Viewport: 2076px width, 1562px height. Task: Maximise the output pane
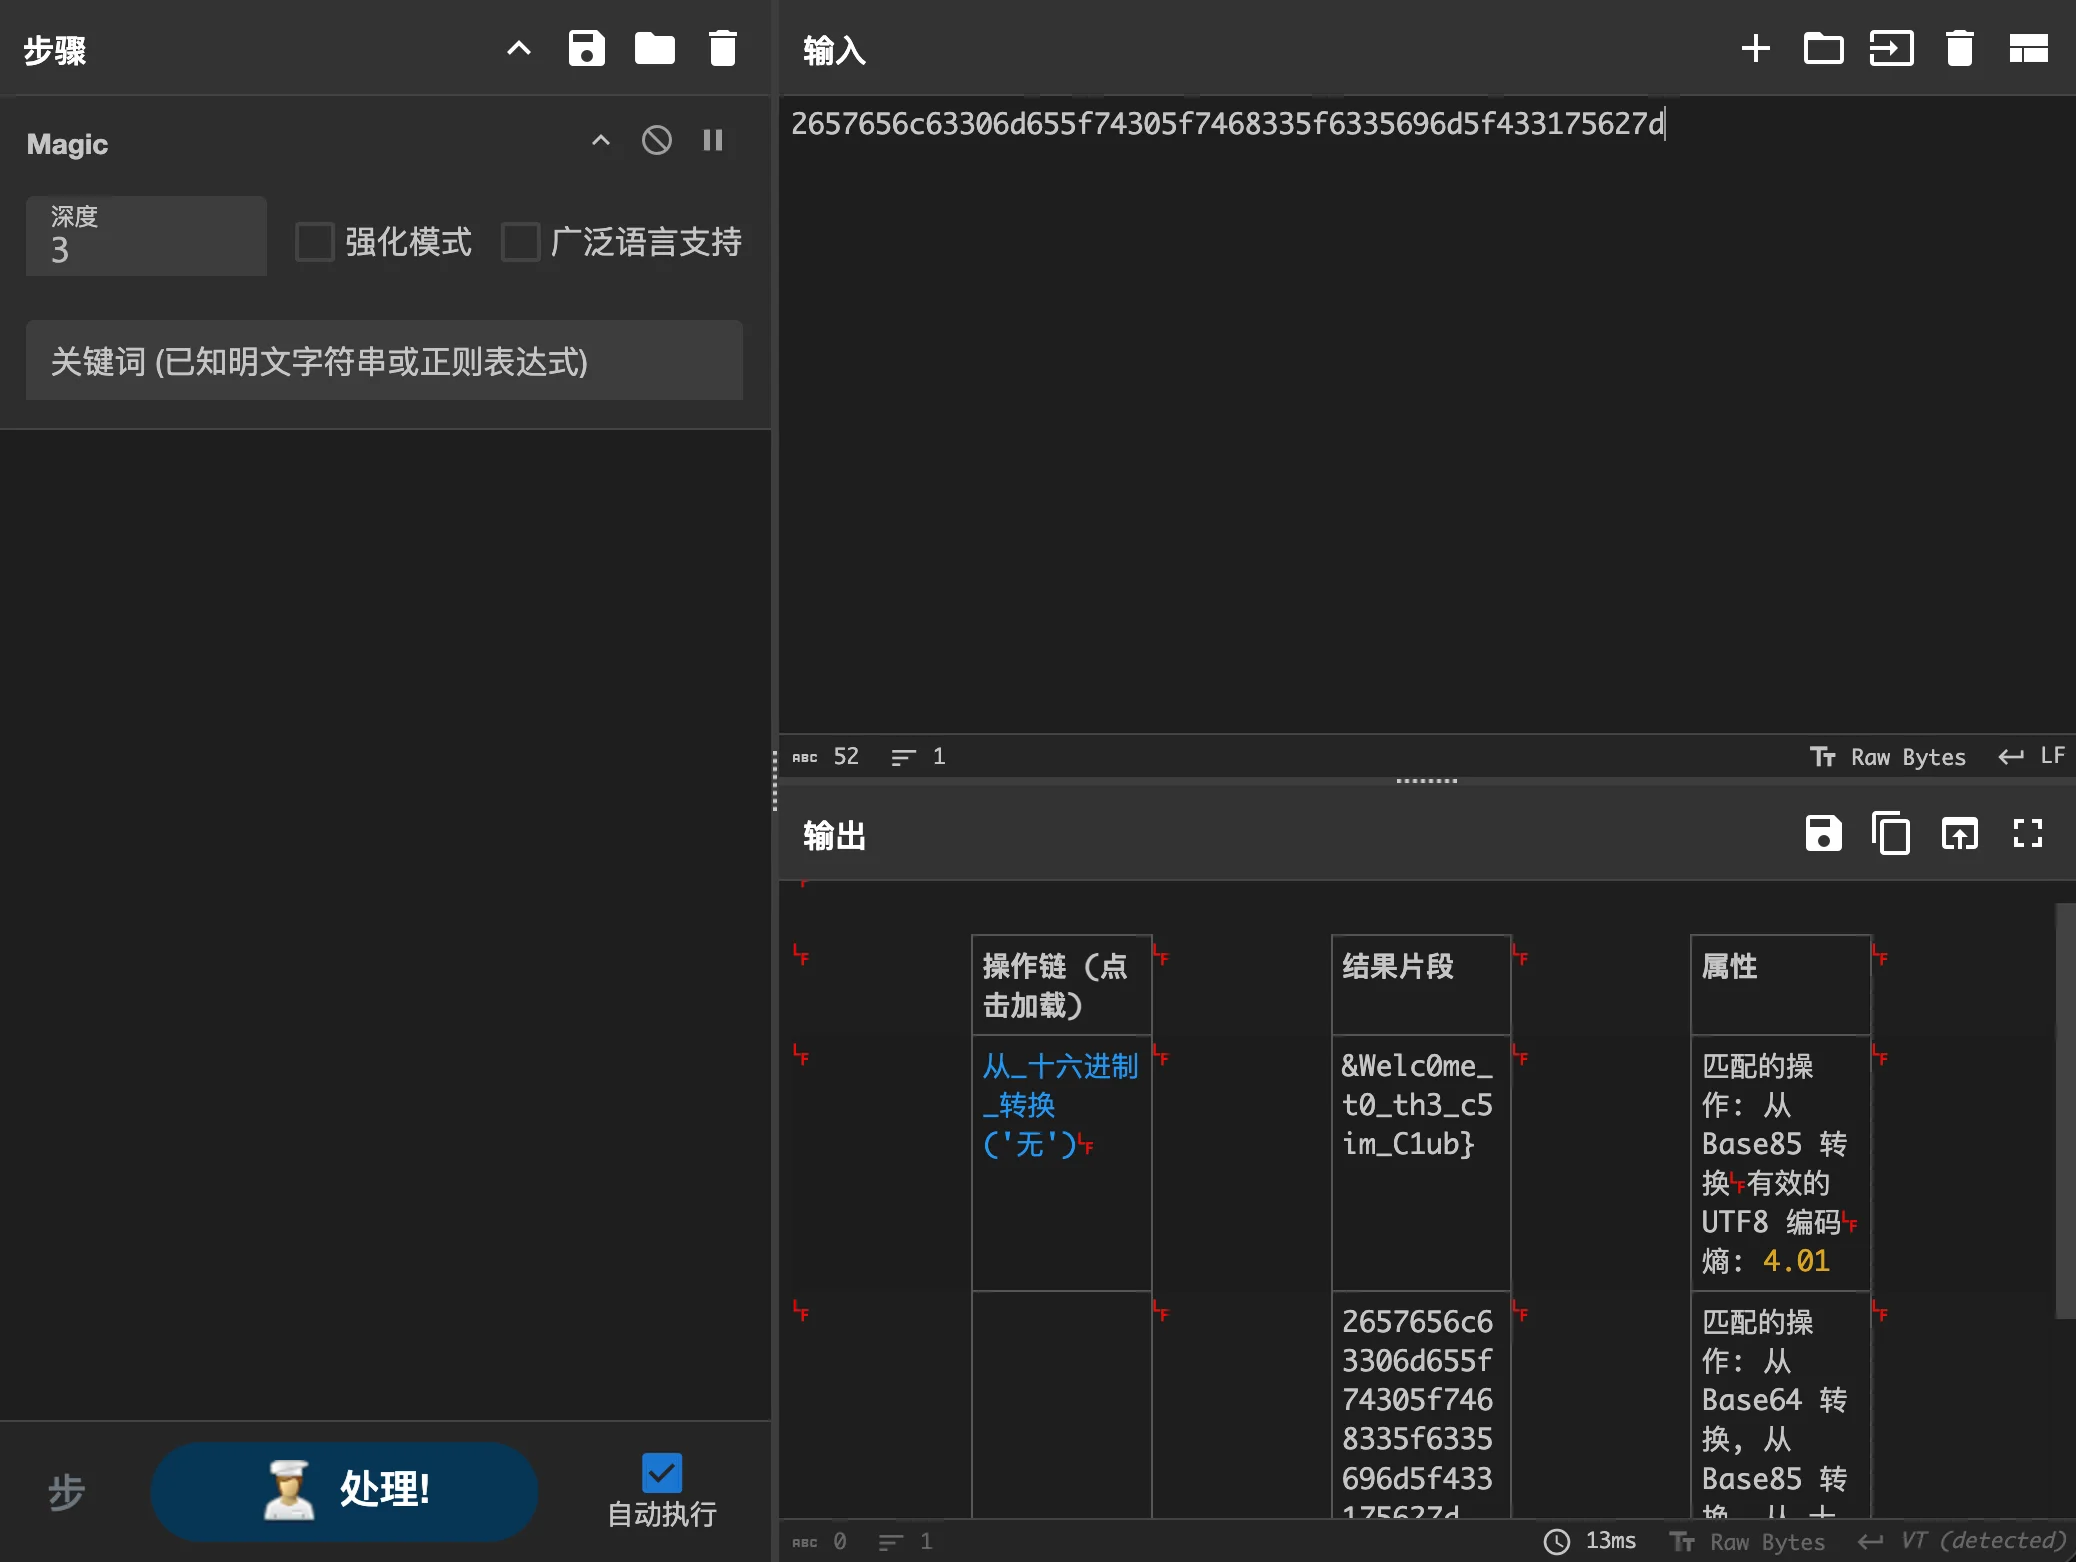pyautogui.click(x=2027, y=833)
